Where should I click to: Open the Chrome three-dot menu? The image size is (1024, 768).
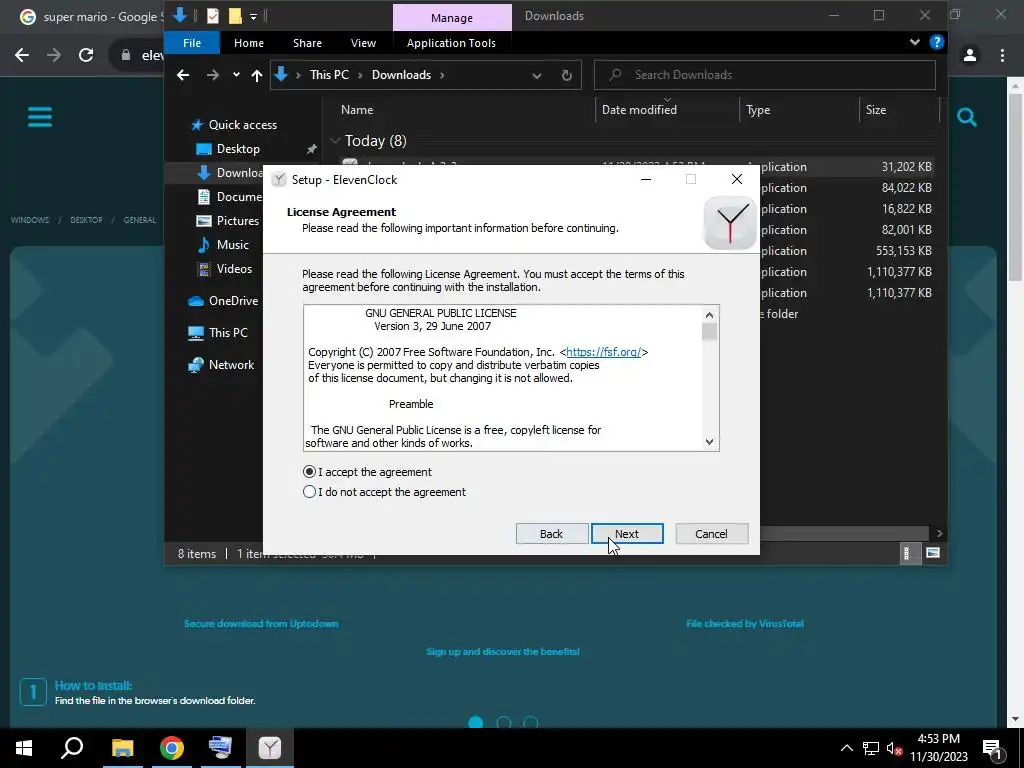(1002, 56)
